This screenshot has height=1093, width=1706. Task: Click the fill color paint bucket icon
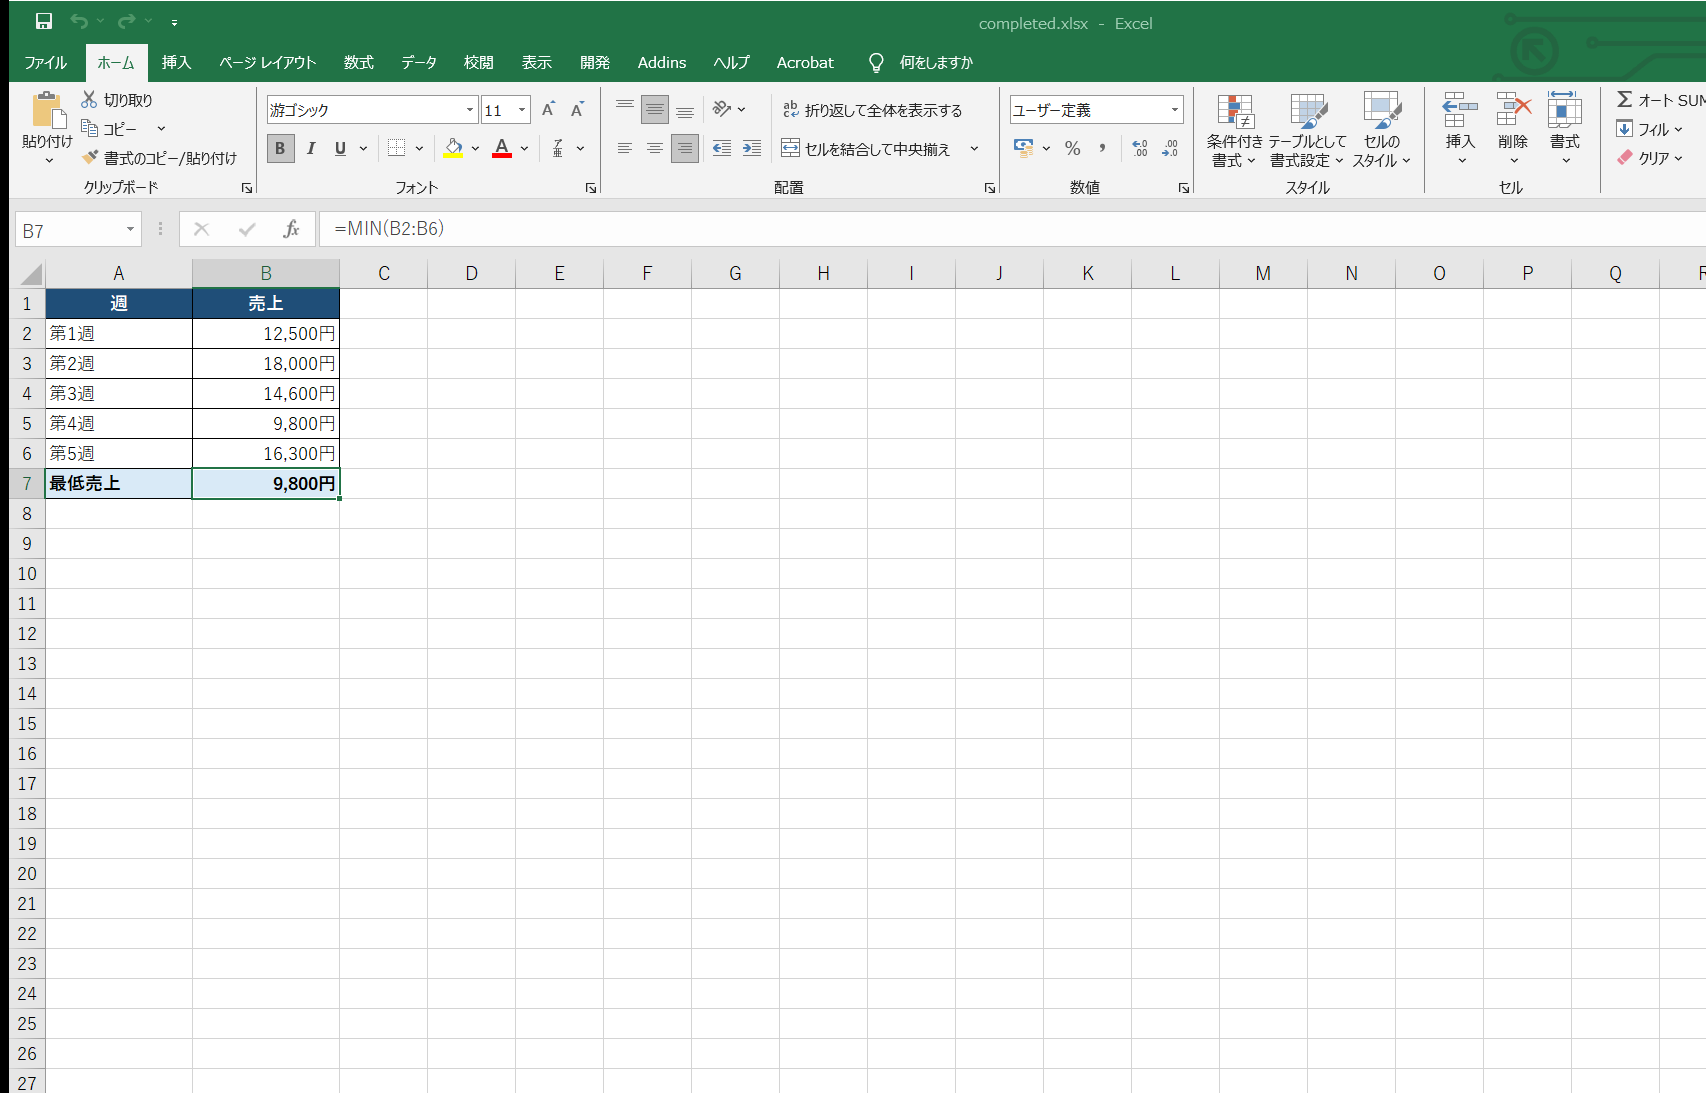(x=454, y=148)
